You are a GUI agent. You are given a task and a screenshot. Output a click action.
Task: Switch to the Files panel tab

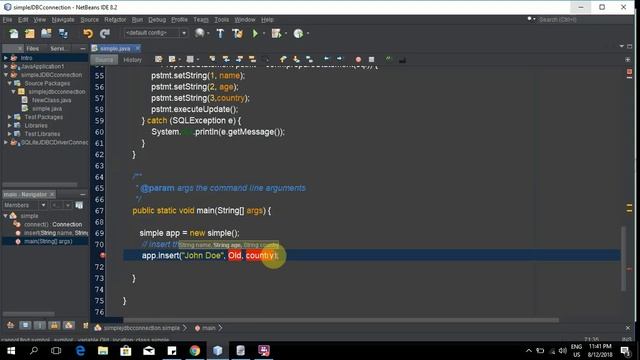[x=32, y=49]
